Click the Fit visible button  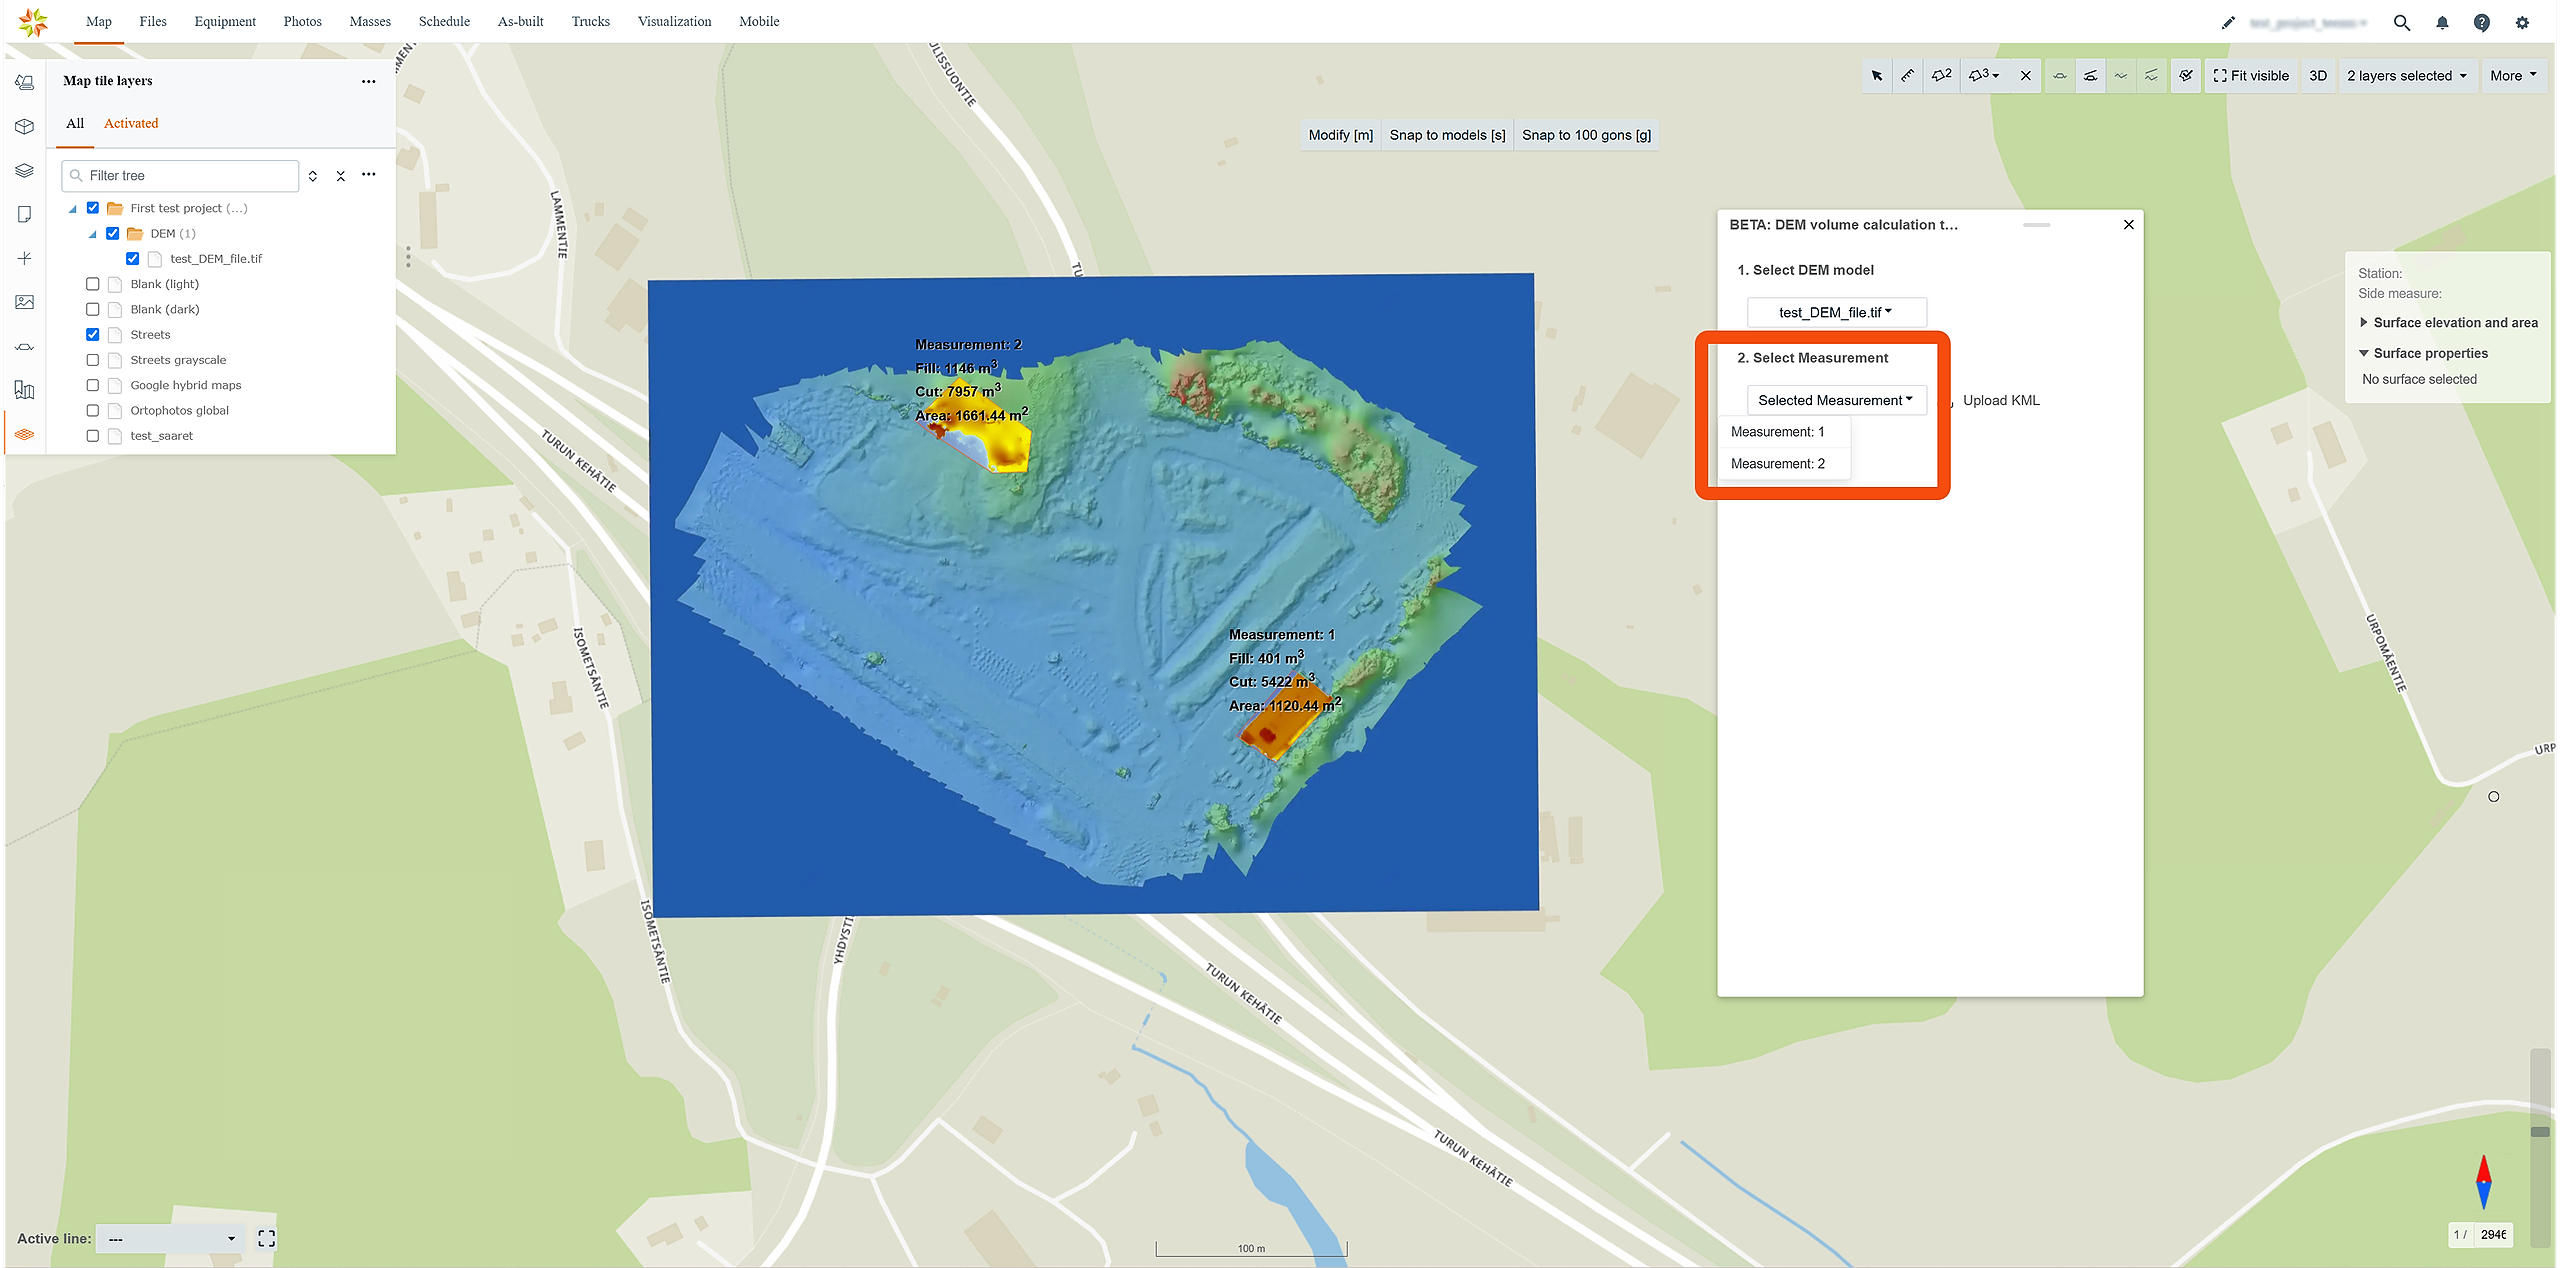click(2251, 76)
